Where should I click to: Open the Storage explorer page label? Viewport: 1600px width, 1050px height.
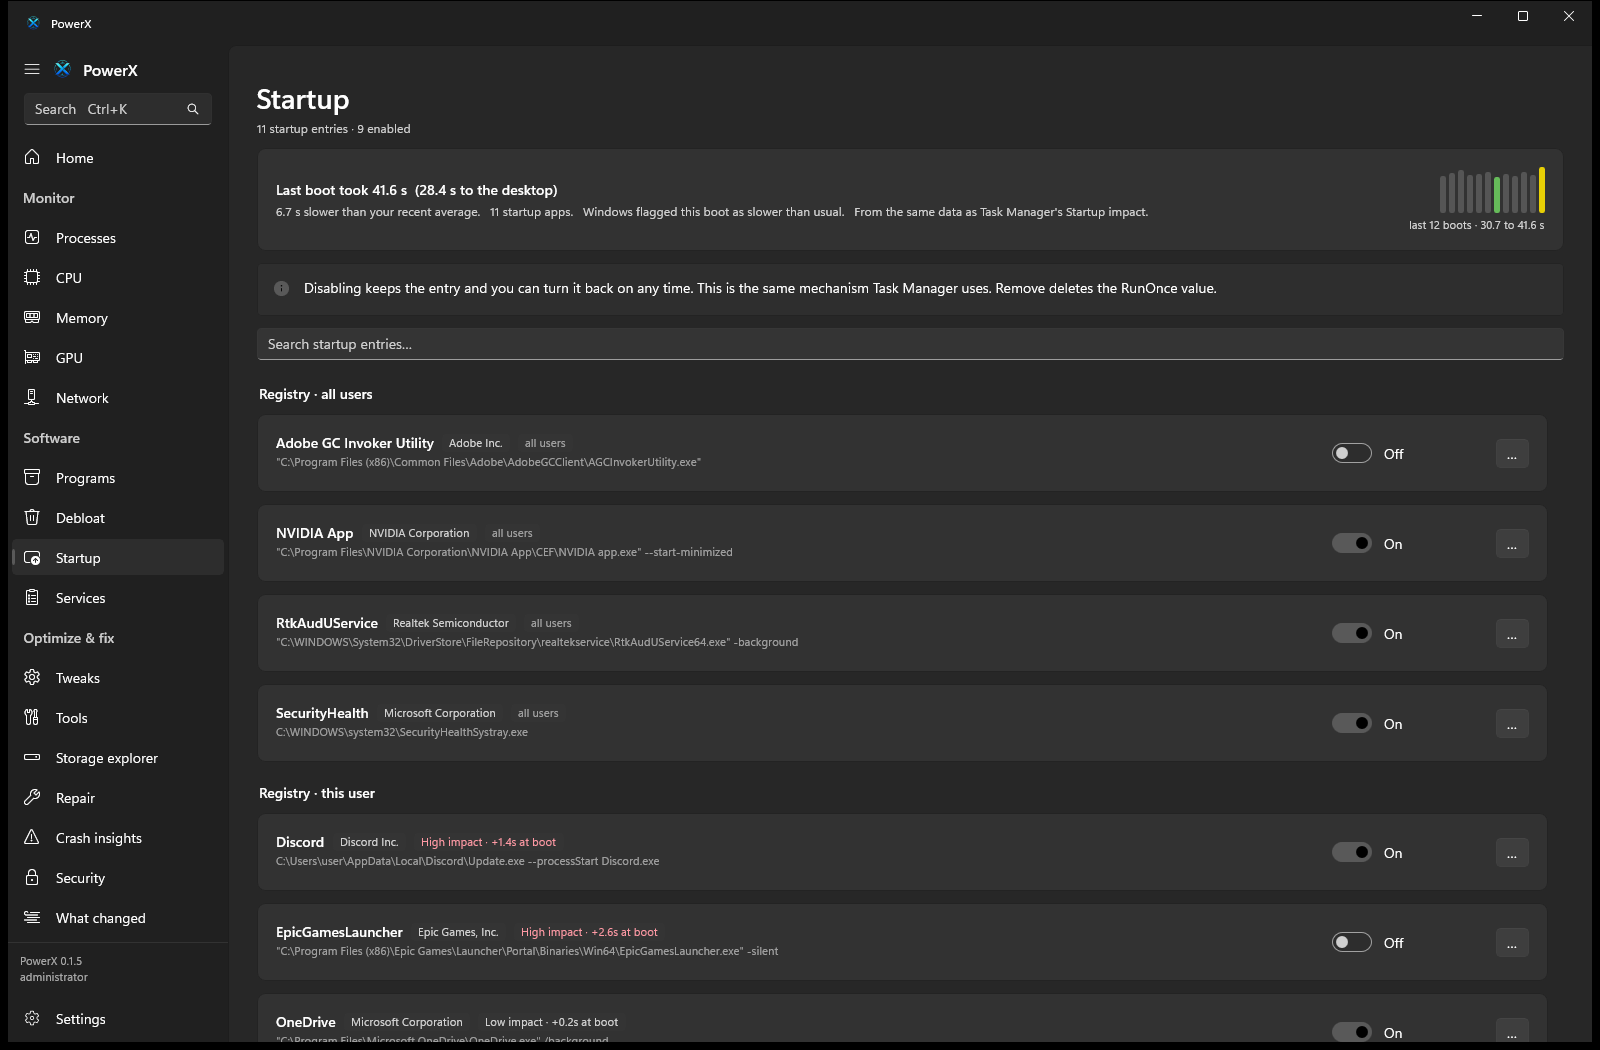tap(107, 758)
